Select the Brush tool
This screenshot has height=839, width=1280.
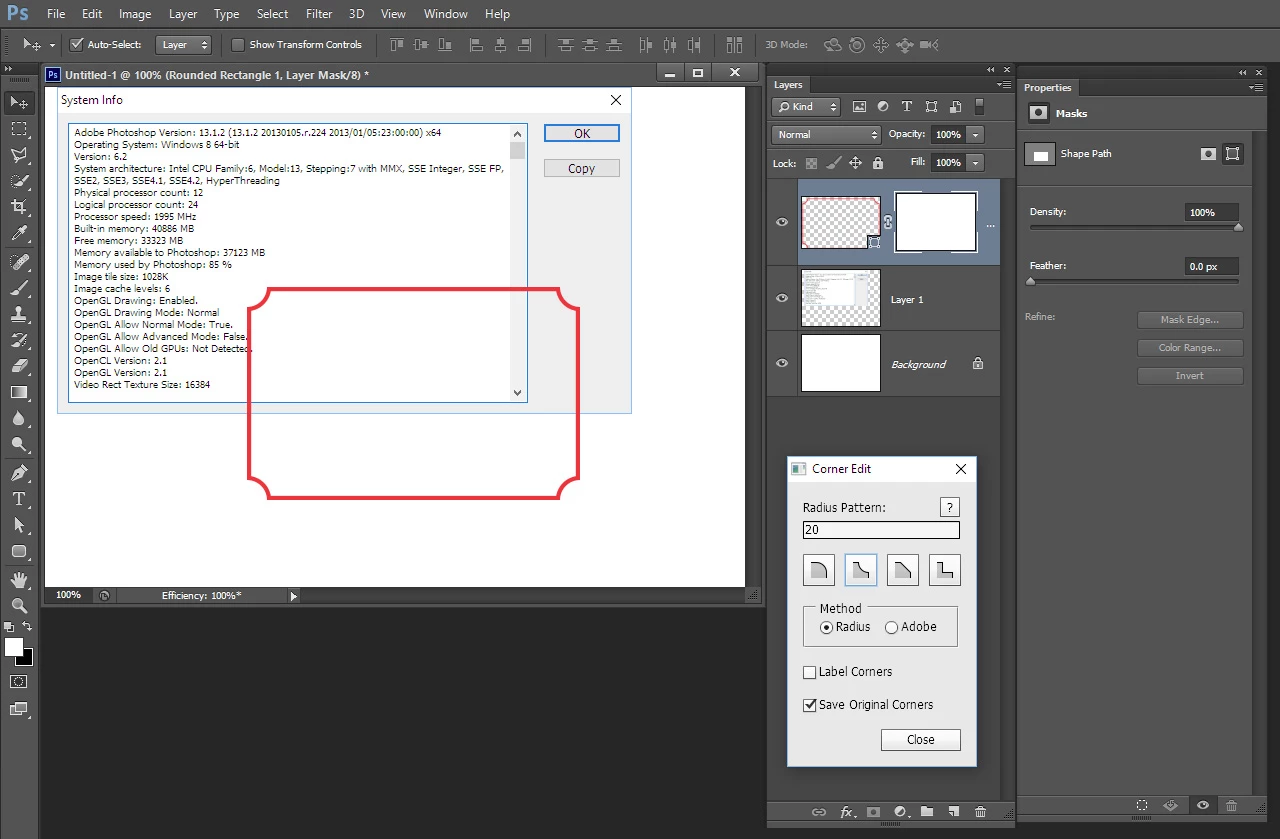(x=19, y=288)
